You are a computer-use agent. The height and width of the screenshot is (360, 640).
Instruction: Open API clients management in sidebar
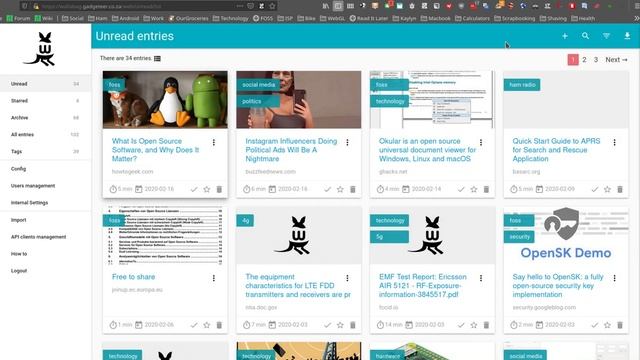click(45, 237)
